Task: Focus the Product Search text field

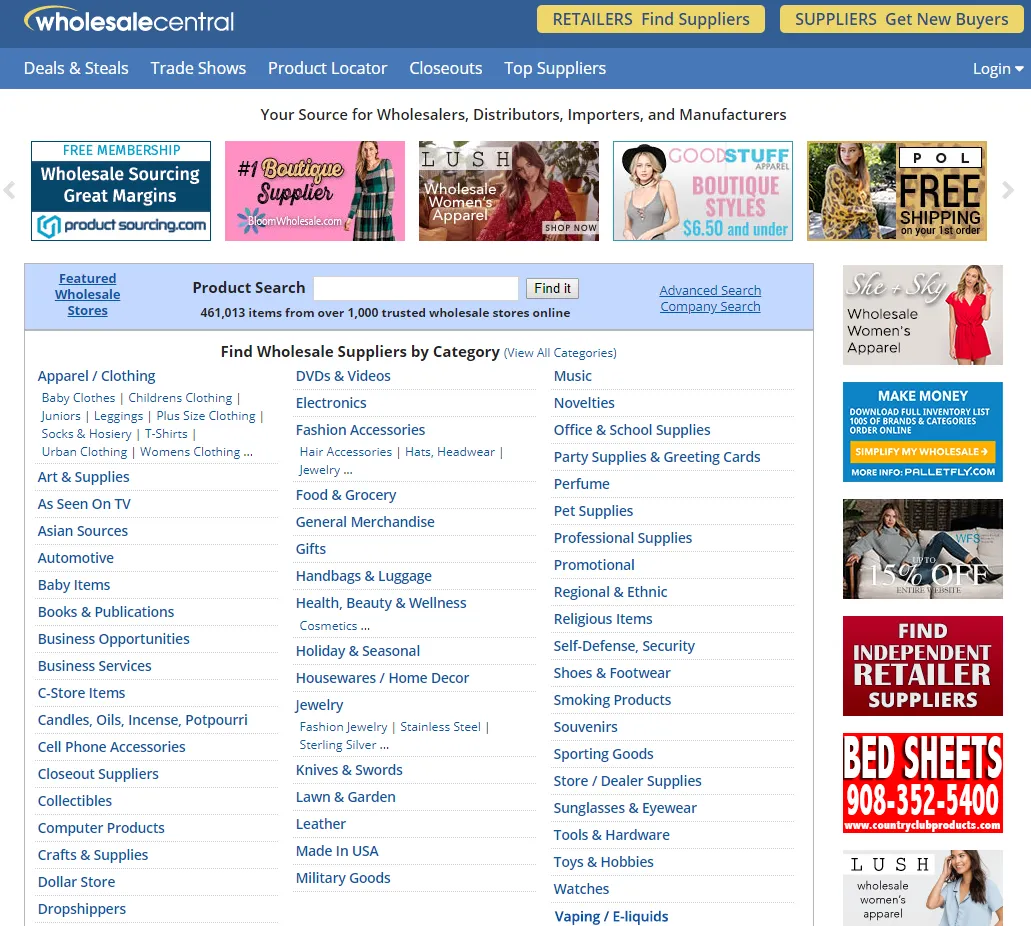Action: [416, 288]
